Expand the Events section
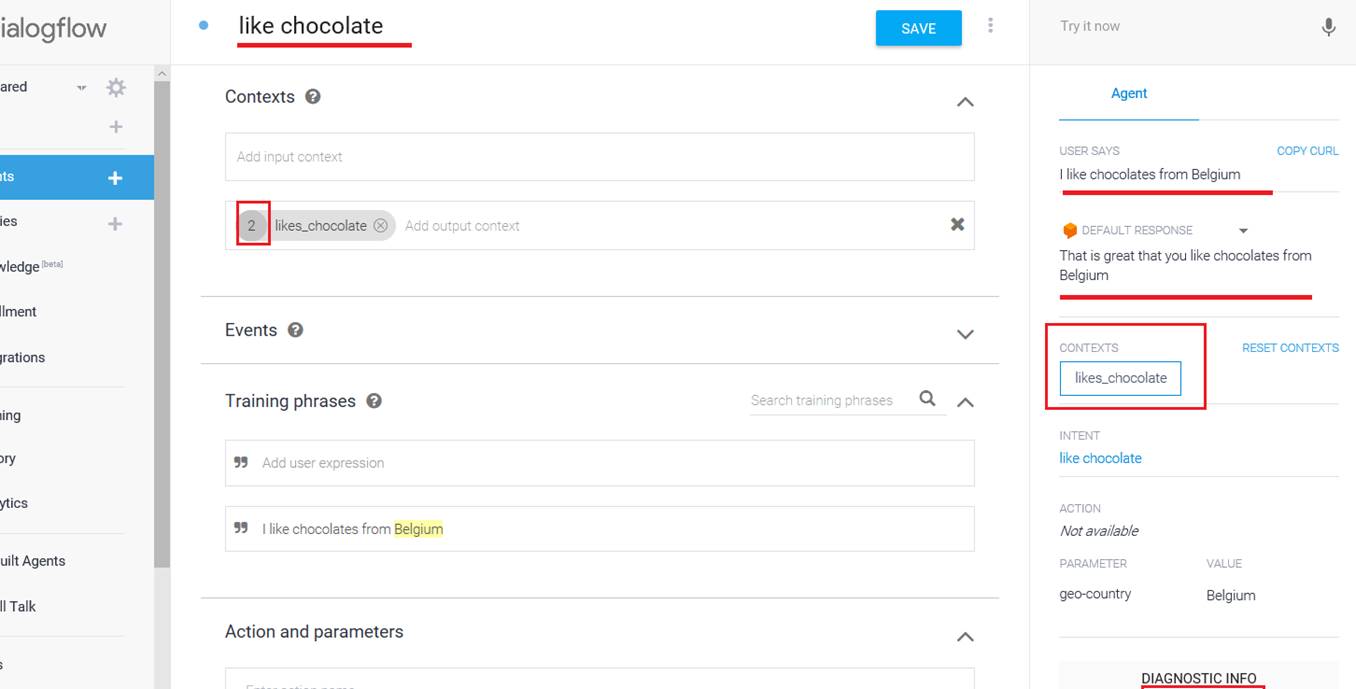 pyautogui.click(x=965, y=334)
